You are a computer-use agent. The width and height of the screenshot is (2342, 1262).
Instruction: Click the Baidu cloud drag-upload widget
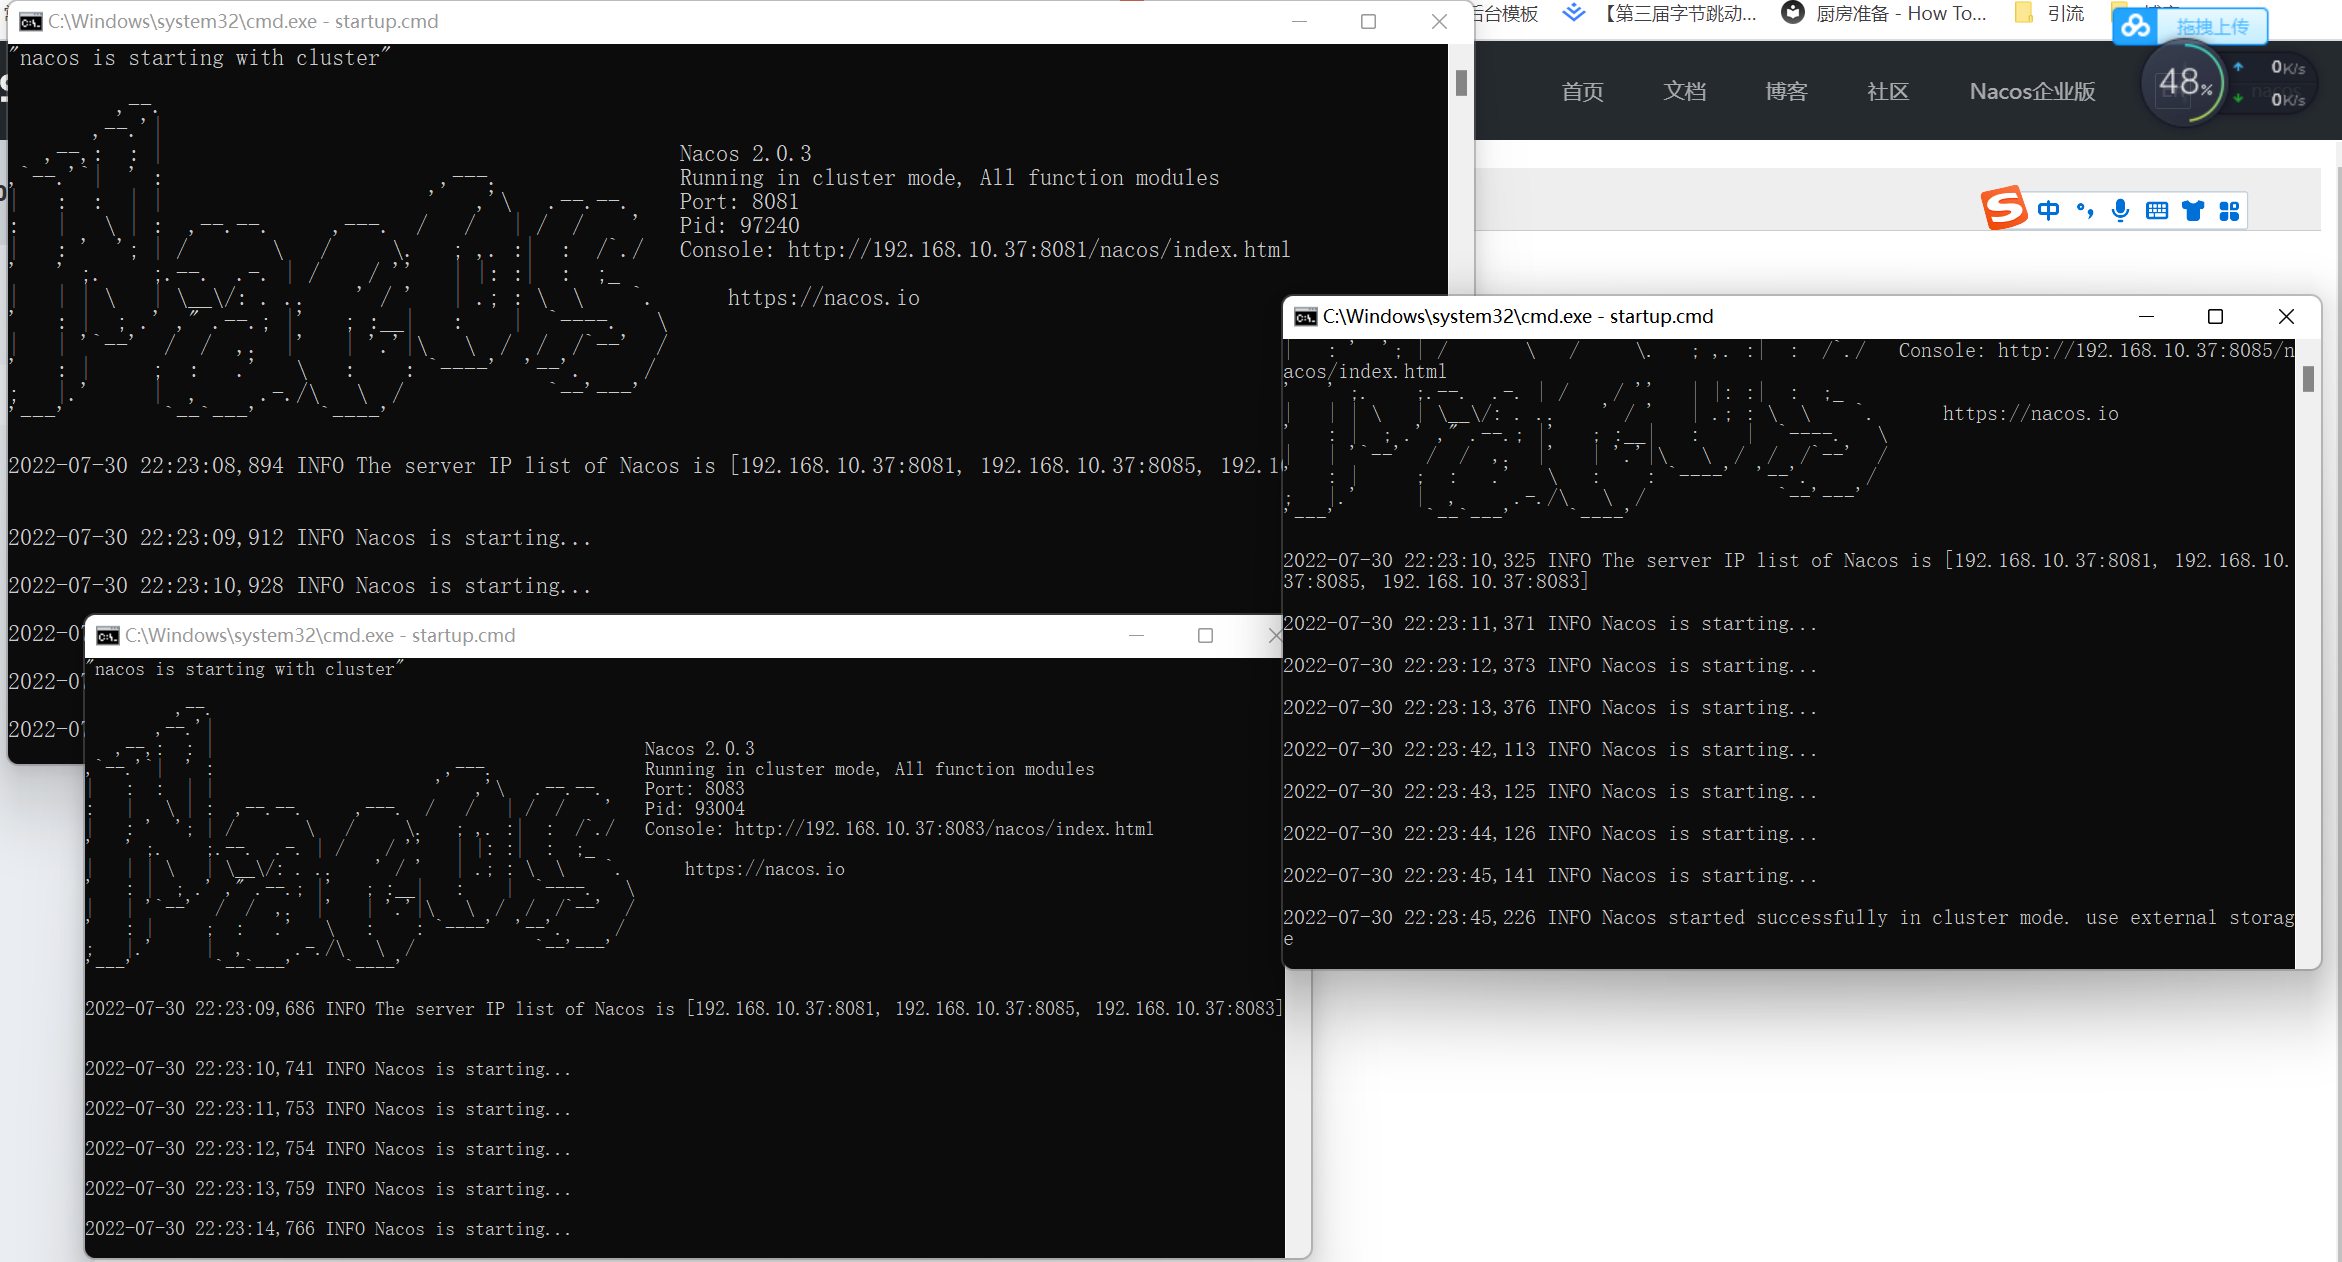pyautogui.click(x=2190, y=26)
